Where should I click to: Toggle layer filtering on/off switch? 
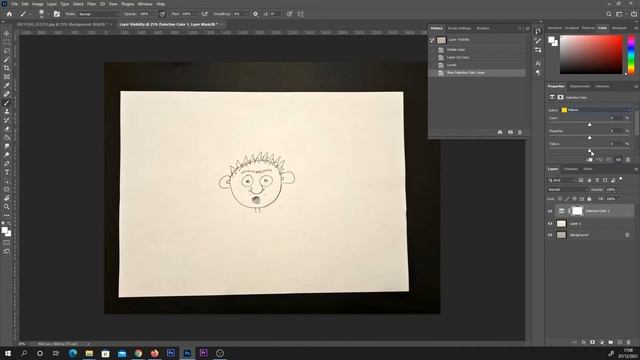621,179
